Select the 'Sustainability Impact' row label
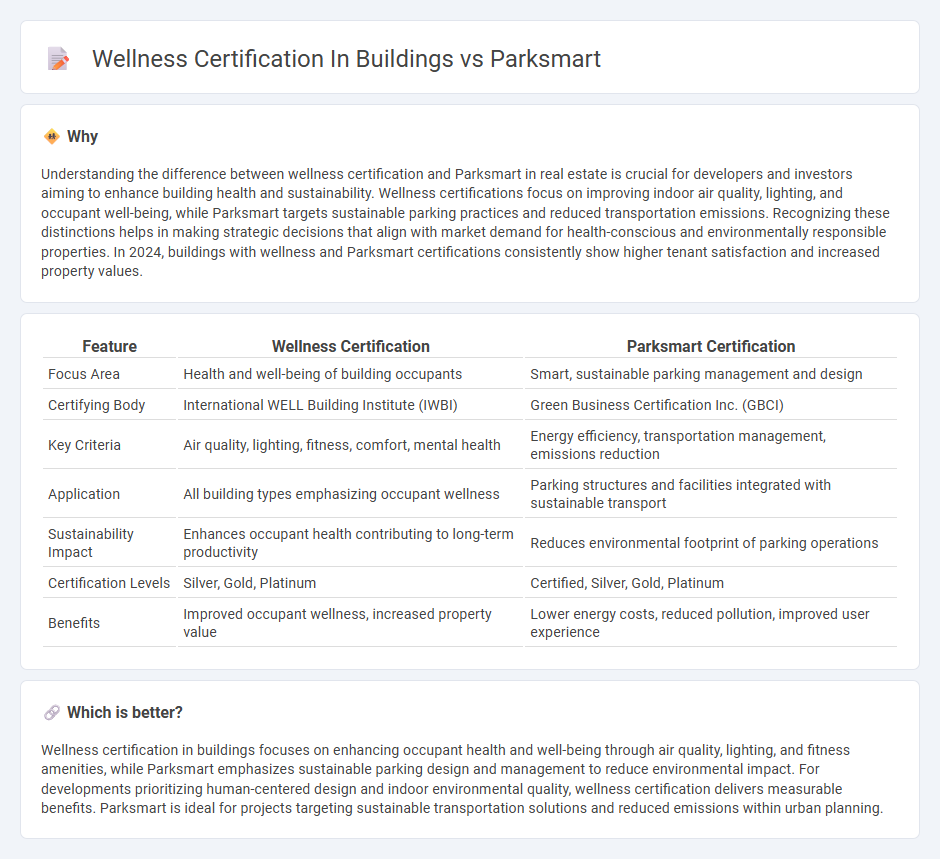 click(x=91, y=543)
